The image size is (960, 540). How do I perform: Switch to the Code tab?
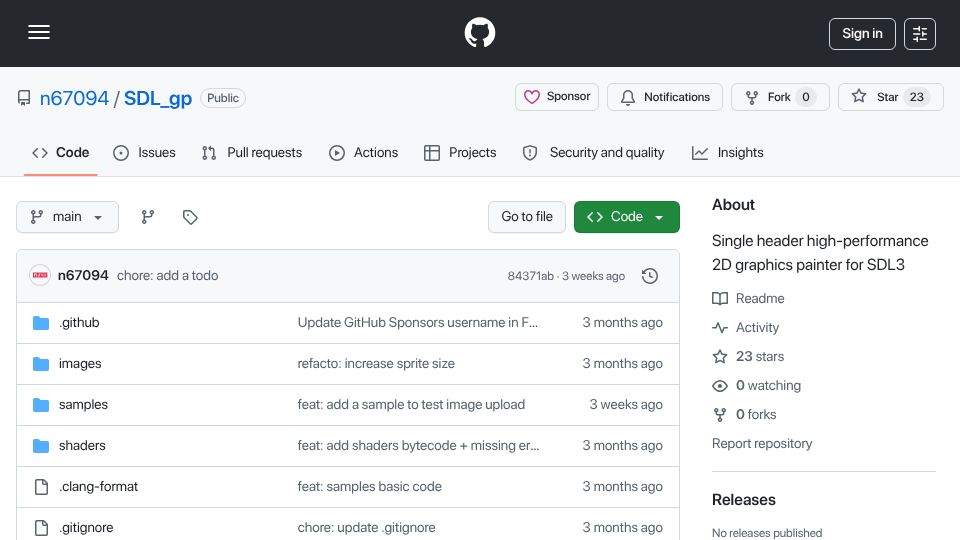[61, 152]
